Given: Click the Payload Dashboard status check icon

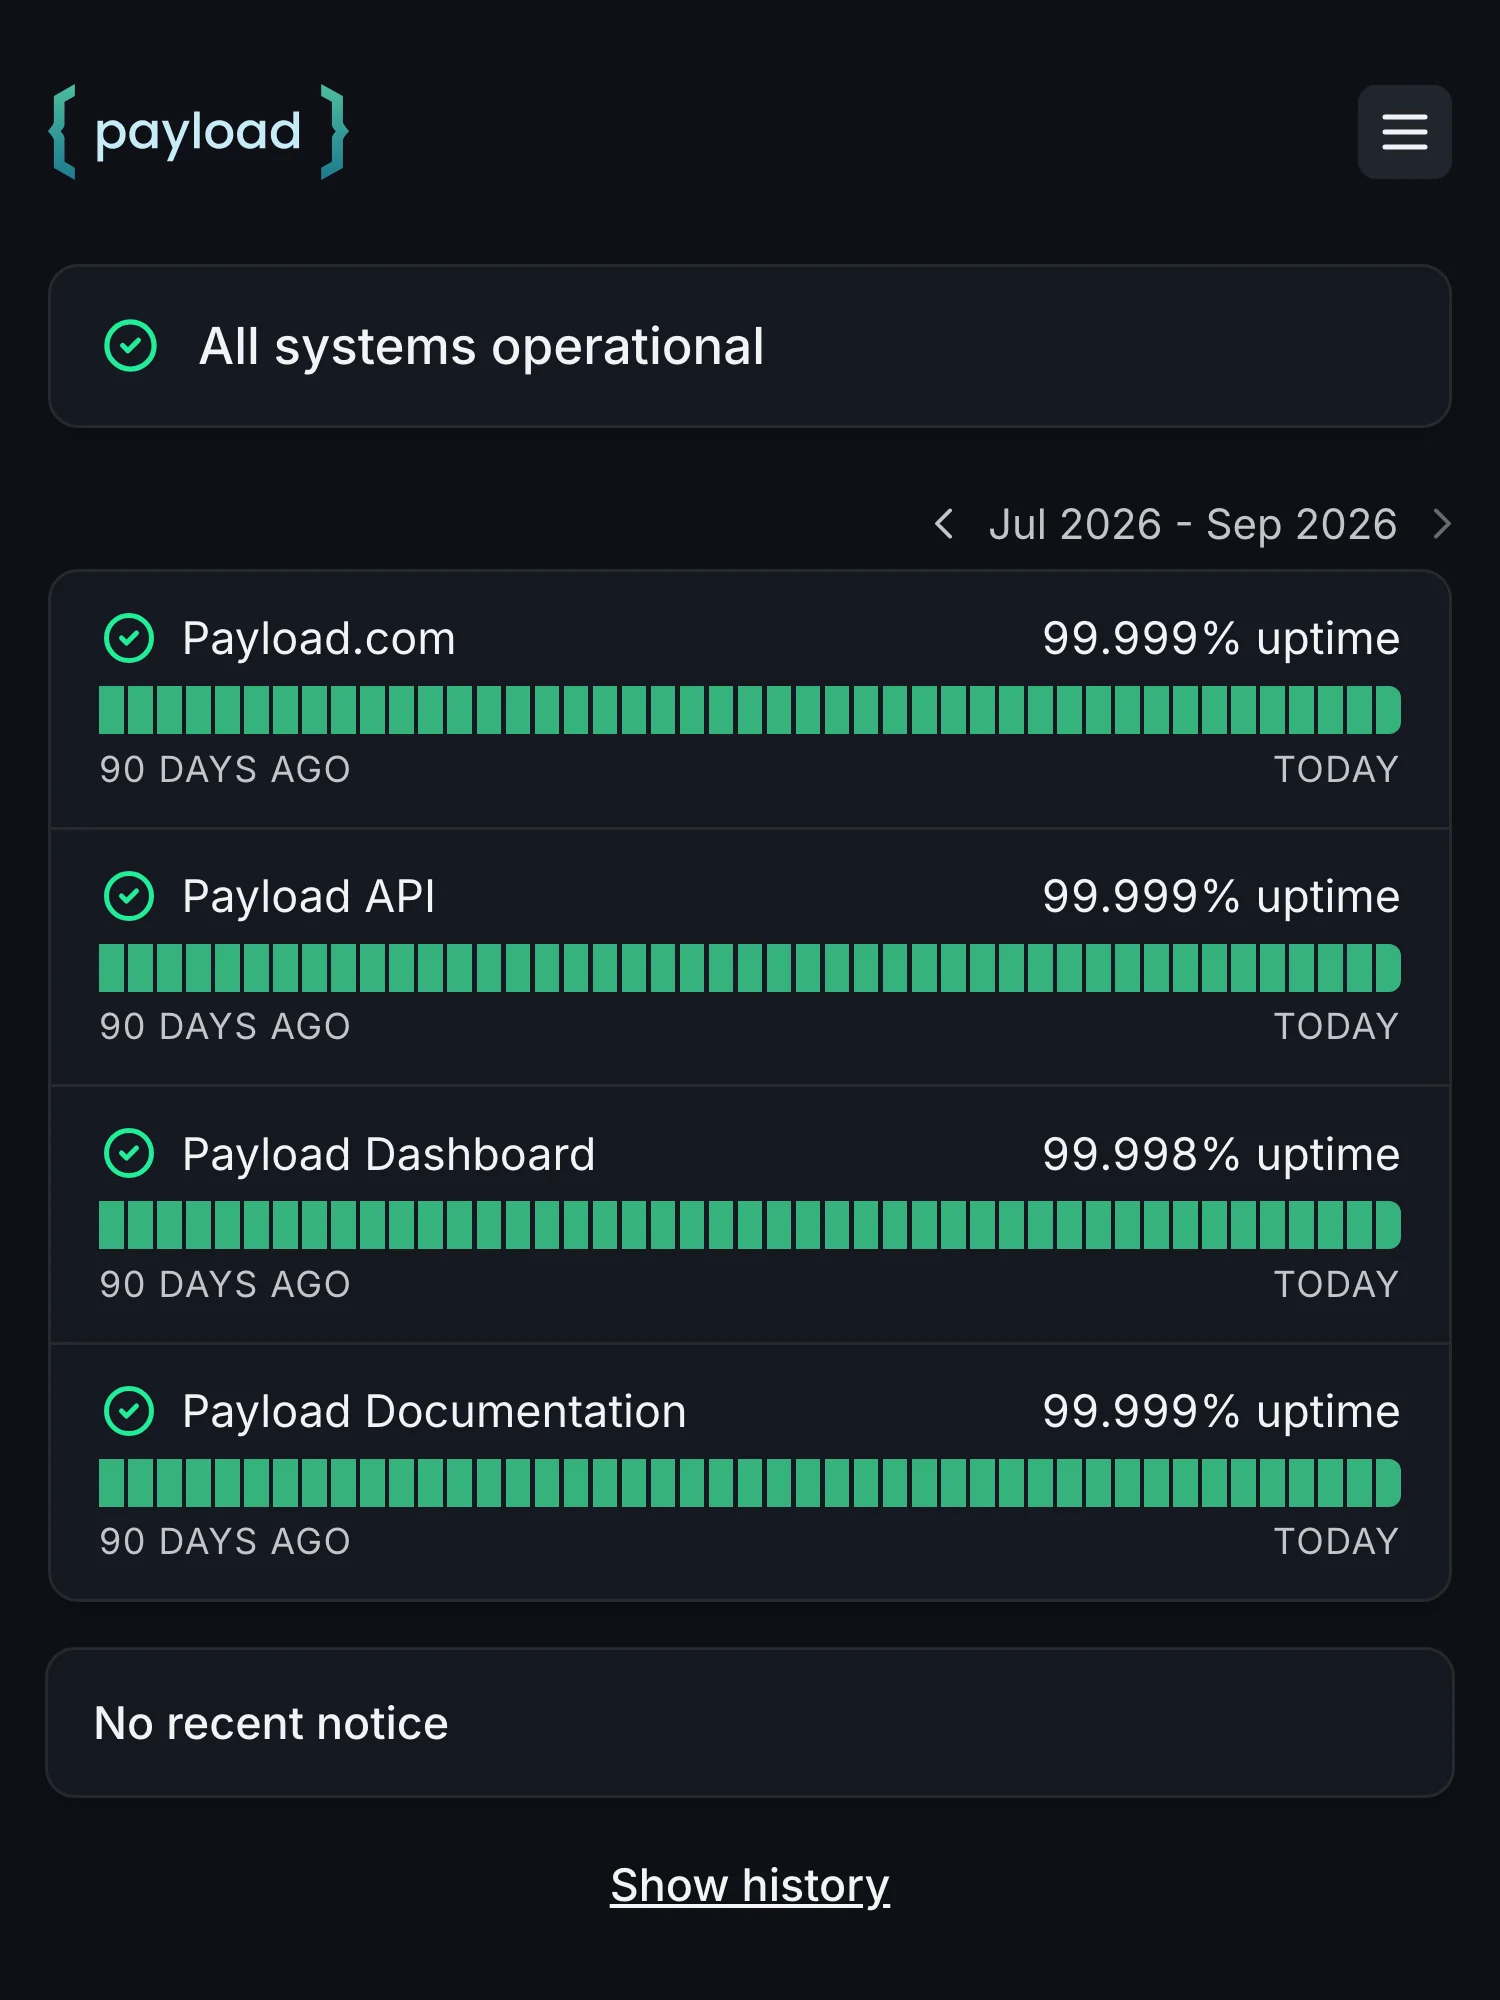Looking at the screenshot, I should click(129, 1153).
